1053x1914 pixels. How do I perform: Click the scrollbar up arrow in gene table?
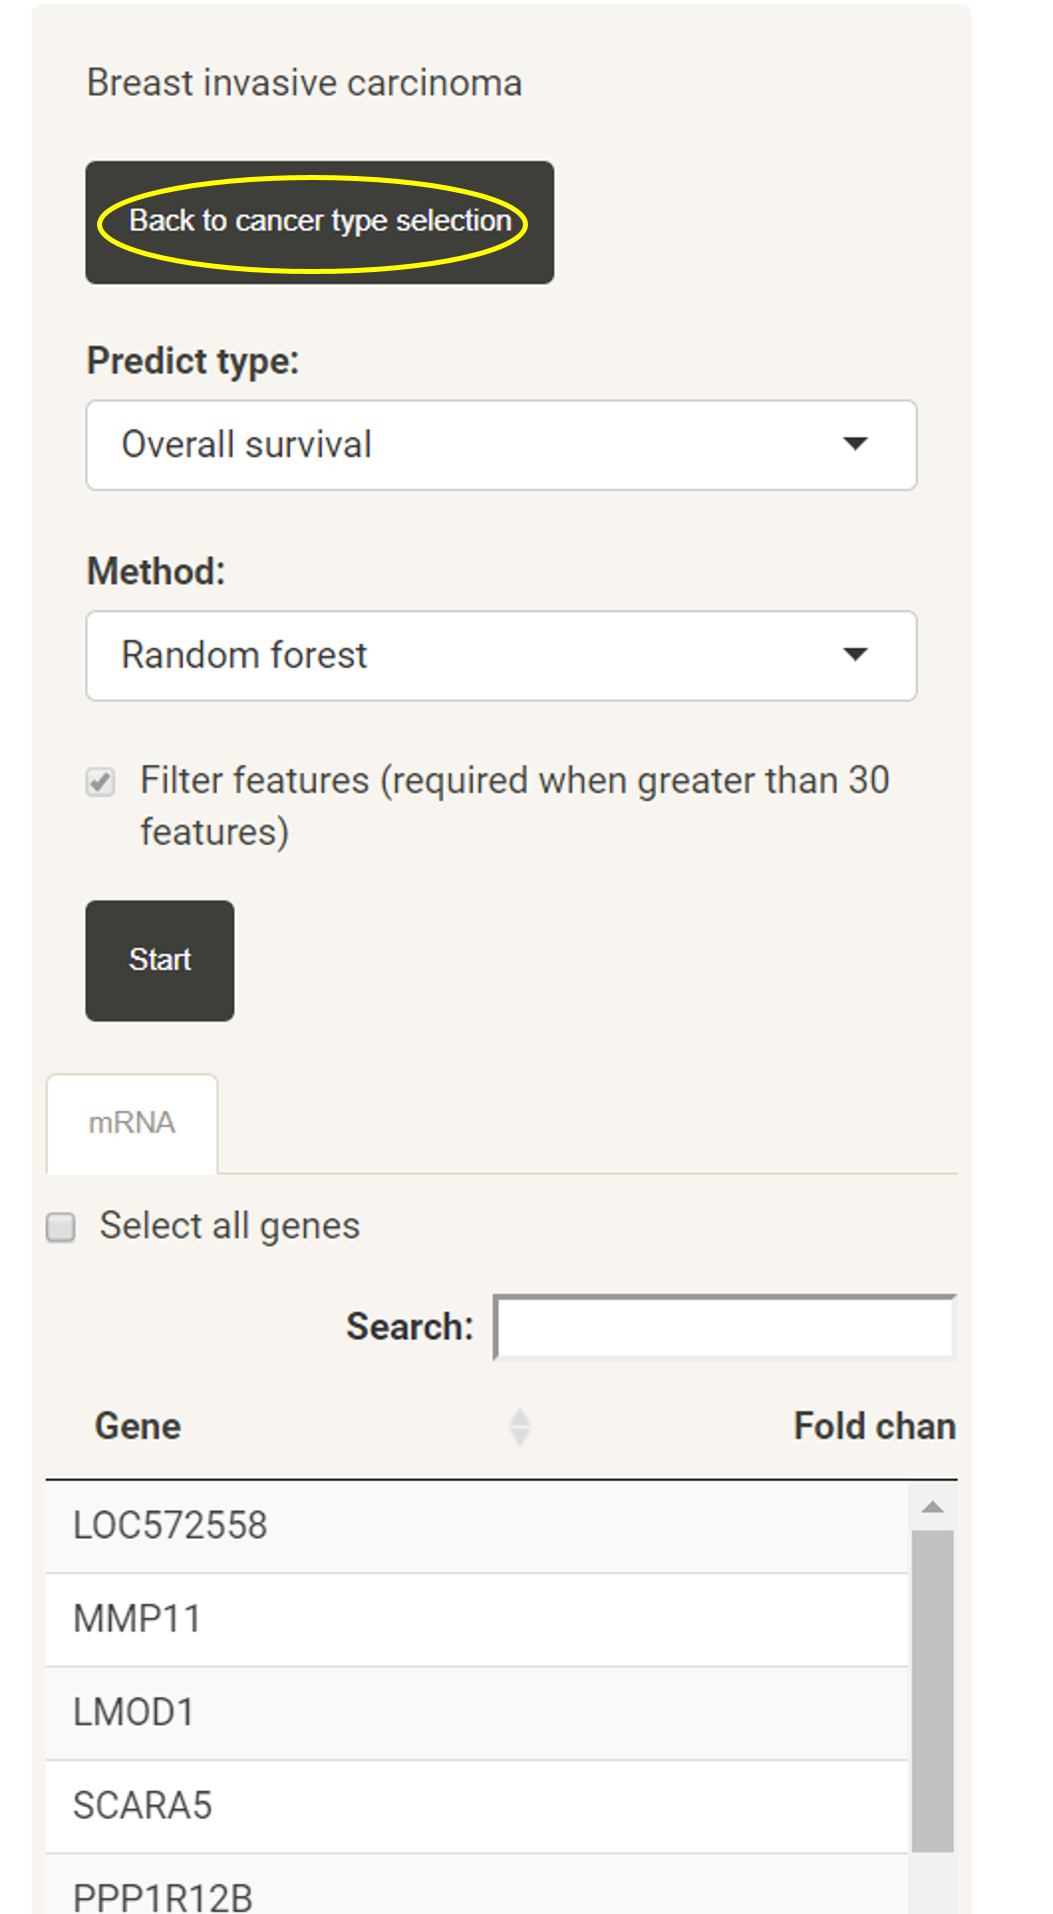[x=932, y=1507]
